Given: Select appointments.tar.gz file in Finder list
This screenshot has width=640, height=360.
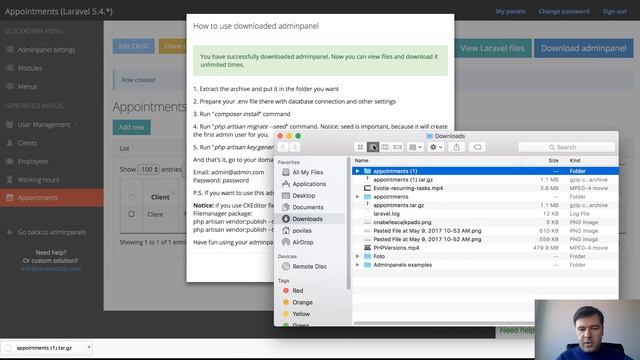Looking at the screenshot, I should [x=485, y=205].
